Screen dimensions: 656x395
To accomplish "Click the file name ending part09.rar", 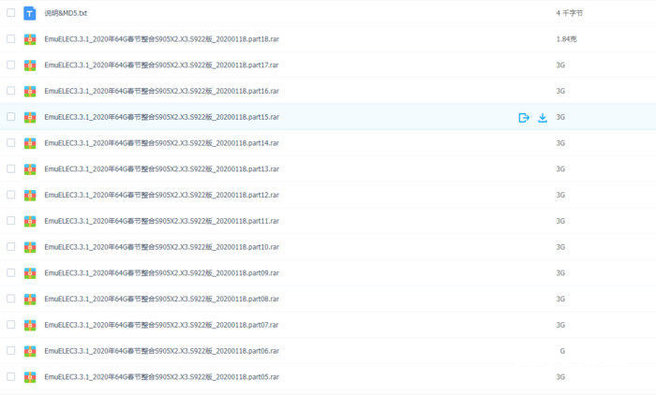I will point(161,273).
